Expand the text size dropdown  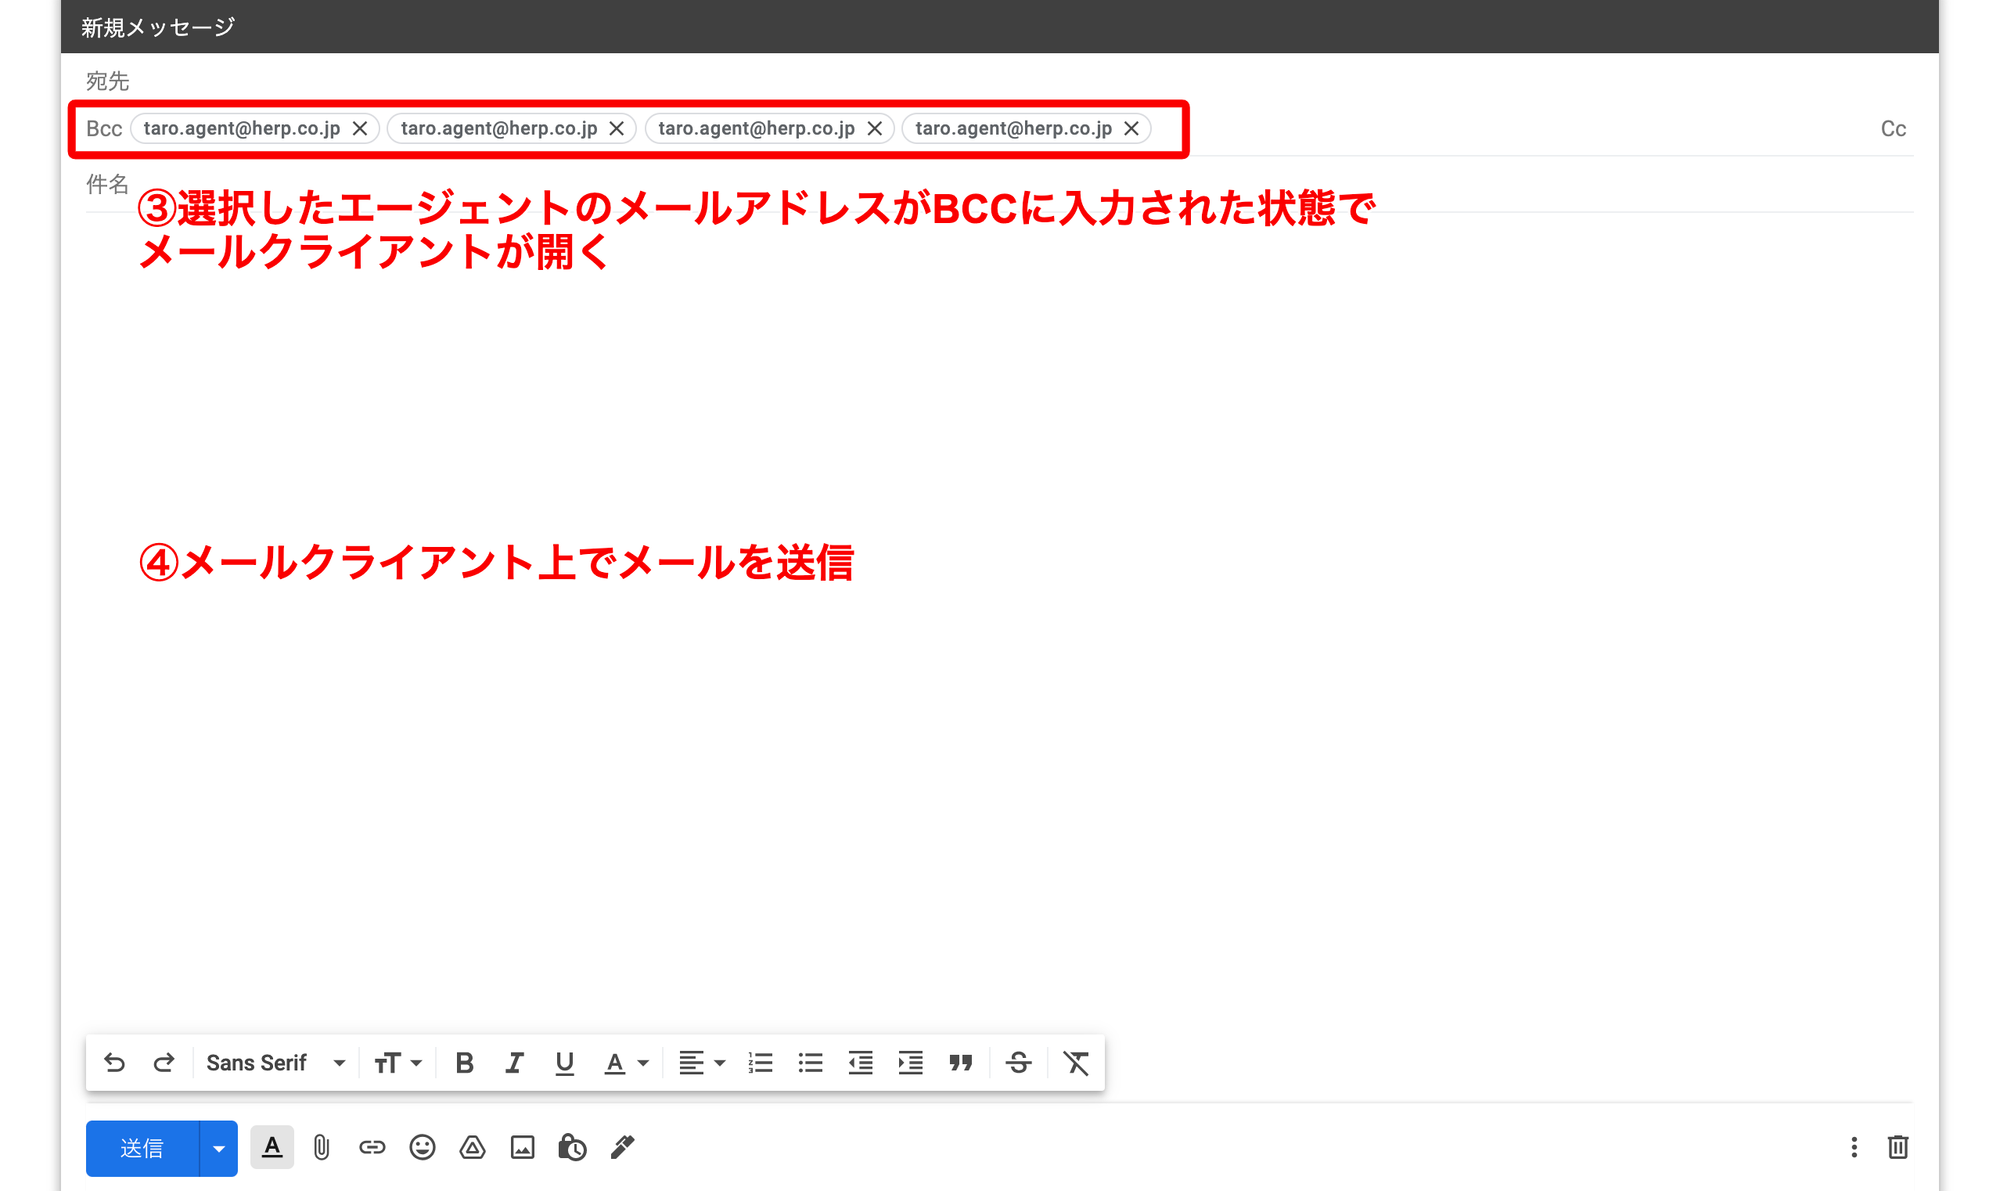[x=397, y=1063]
